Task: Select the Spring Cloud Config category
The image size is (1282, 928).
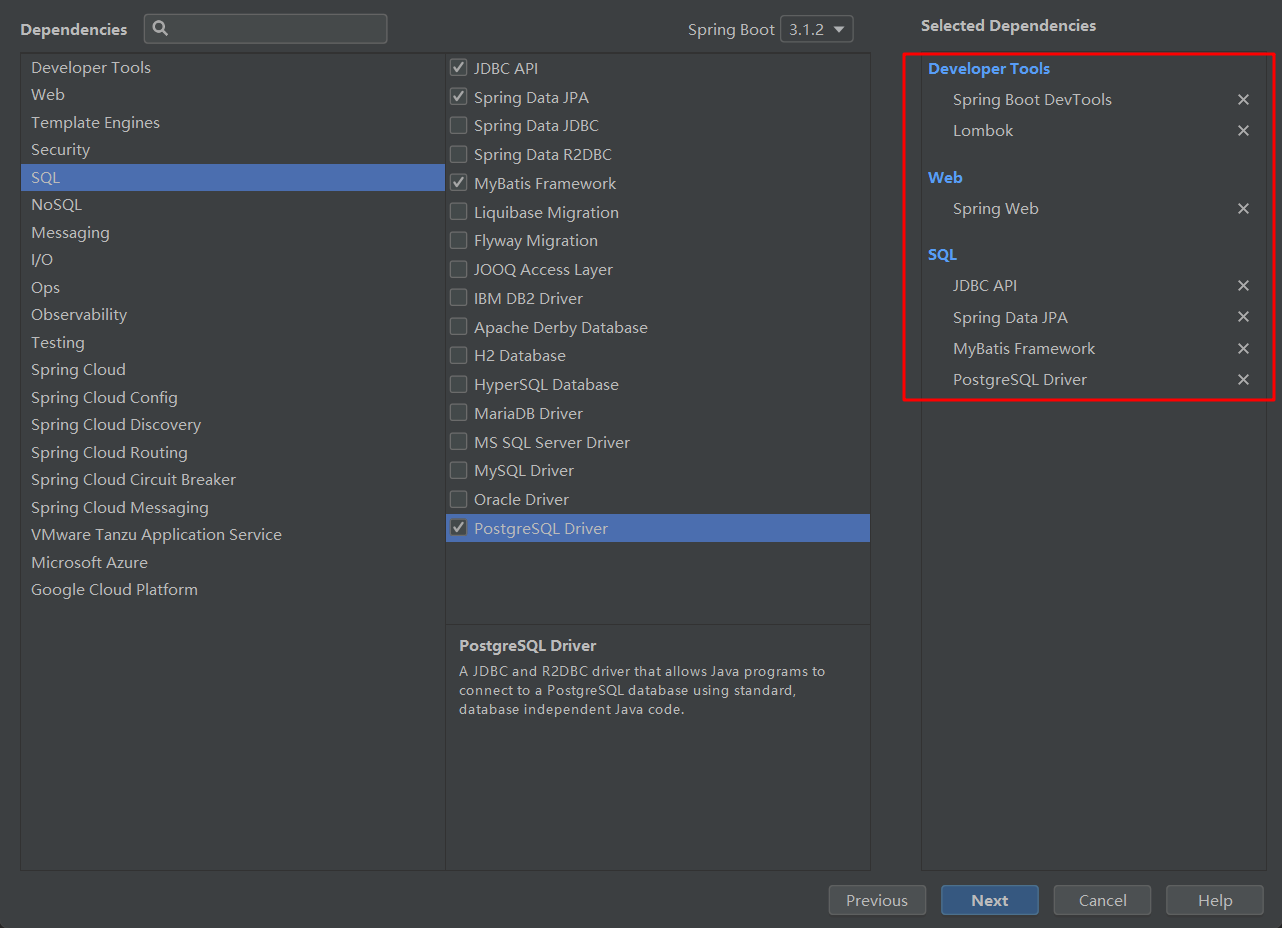Action: (x=232, y=398)
